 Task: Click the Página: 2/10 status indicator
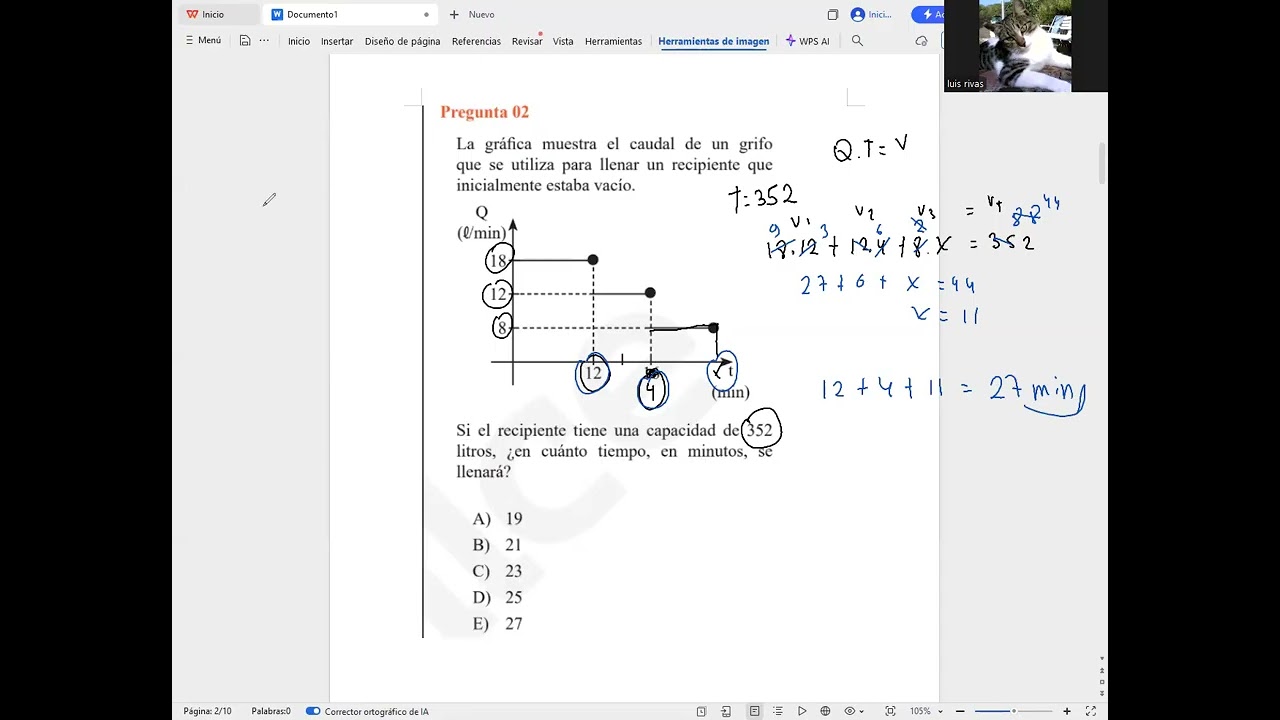[x=207, y=711]
